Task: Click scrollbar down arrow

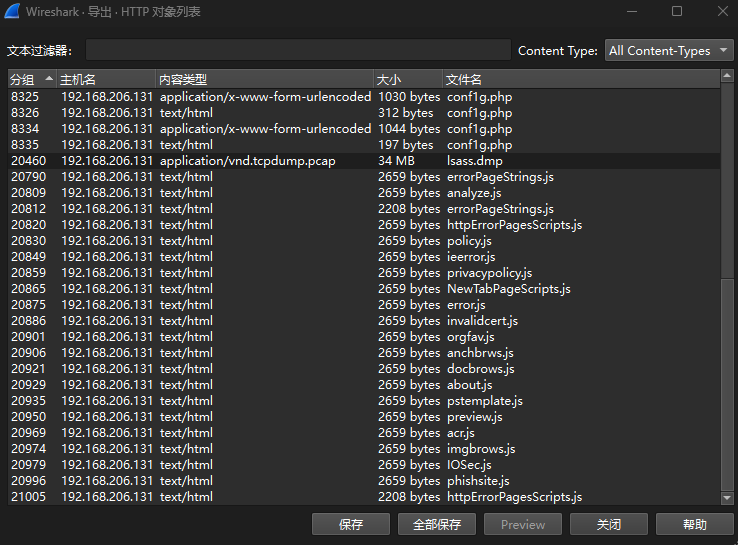Action: (727, 498)
